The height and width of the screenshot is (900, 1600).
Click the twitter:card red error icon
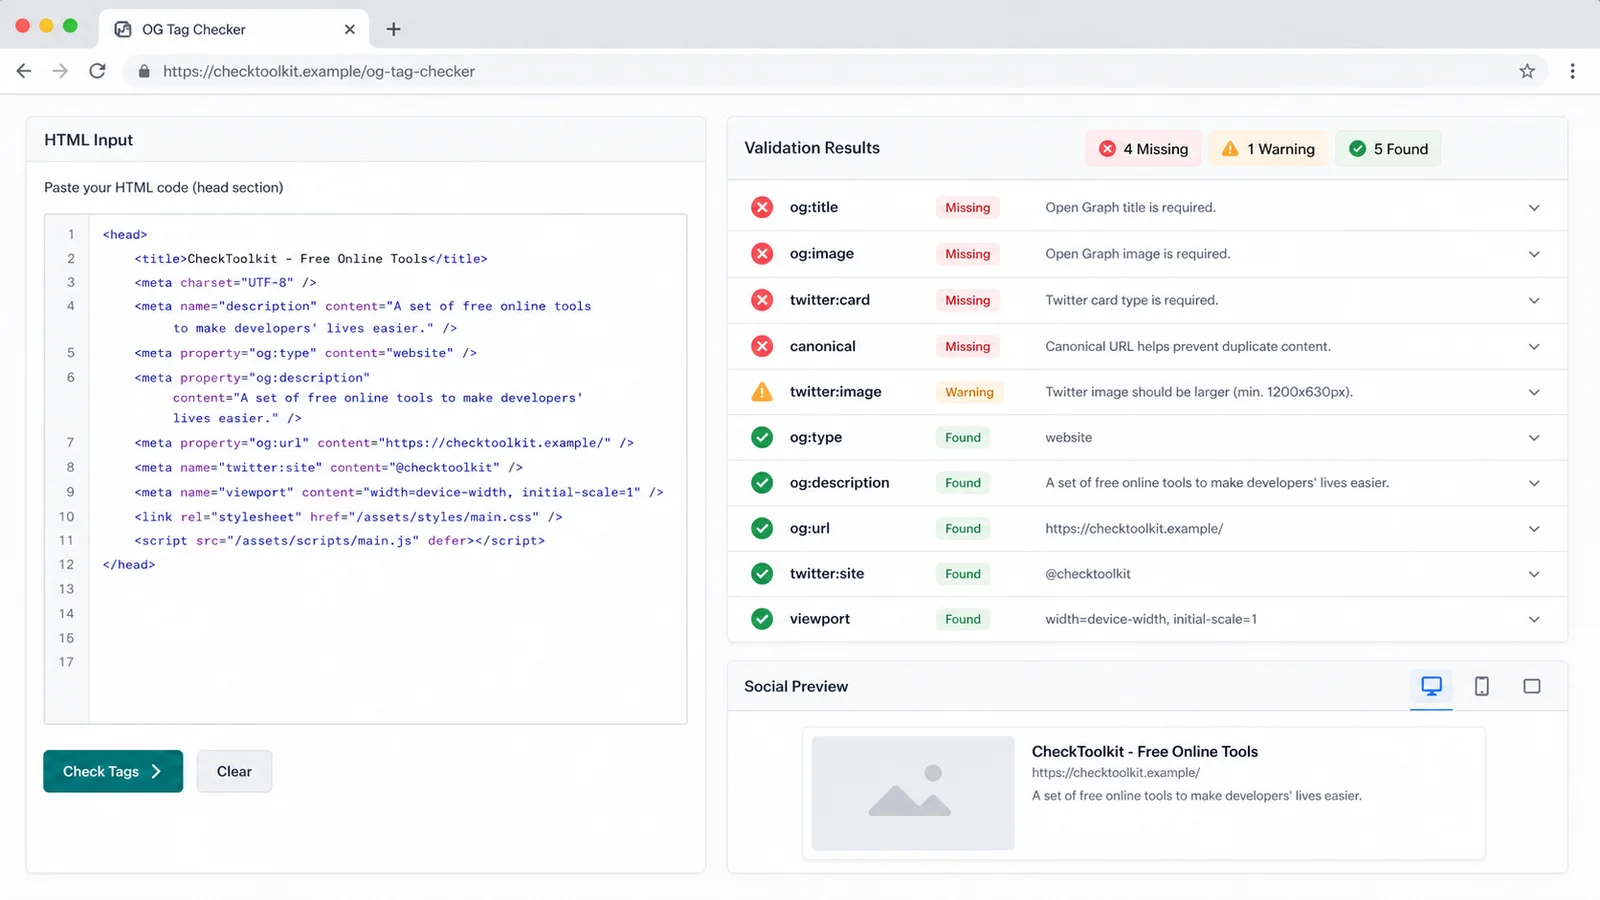pyautogui.click(x=762, y=300)
